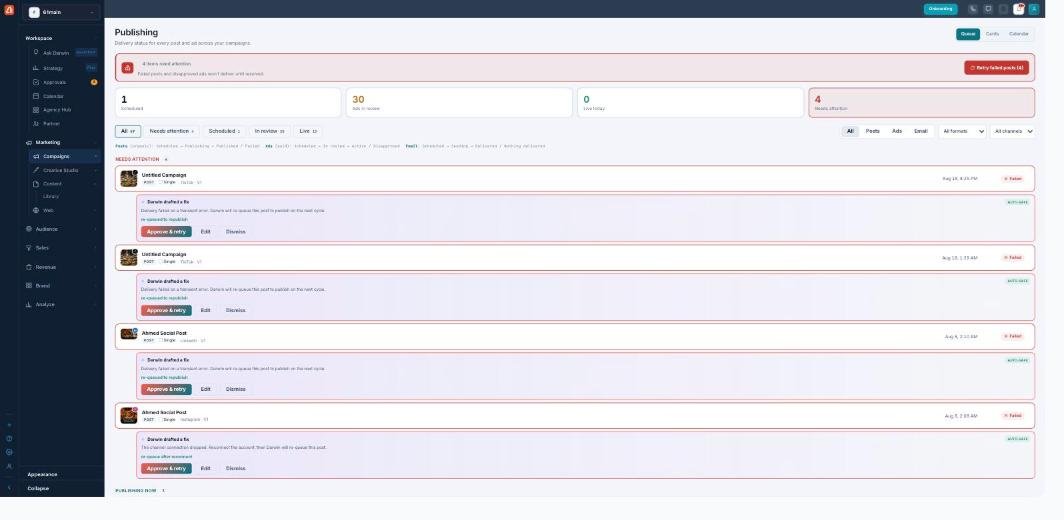Screen dimensions: 1064x520
Task: Switch to the Cards view tab
Action: coord(992,34)
